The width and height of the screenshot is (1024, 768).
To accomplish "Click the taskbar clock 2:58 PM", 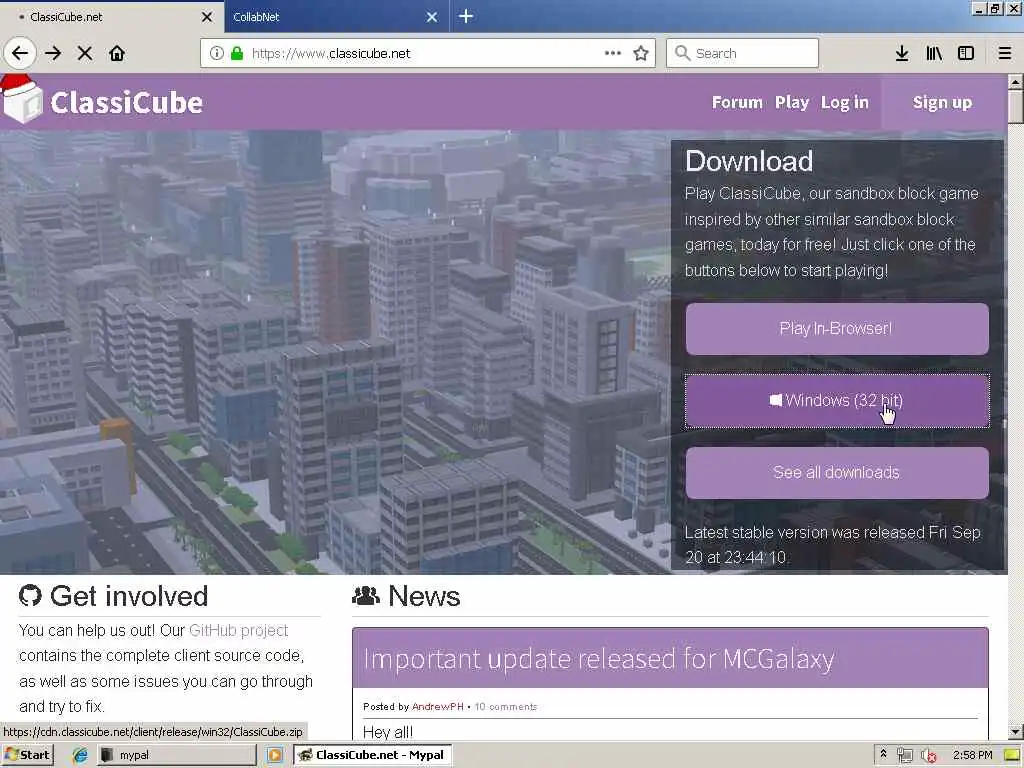I will [972, 755].
